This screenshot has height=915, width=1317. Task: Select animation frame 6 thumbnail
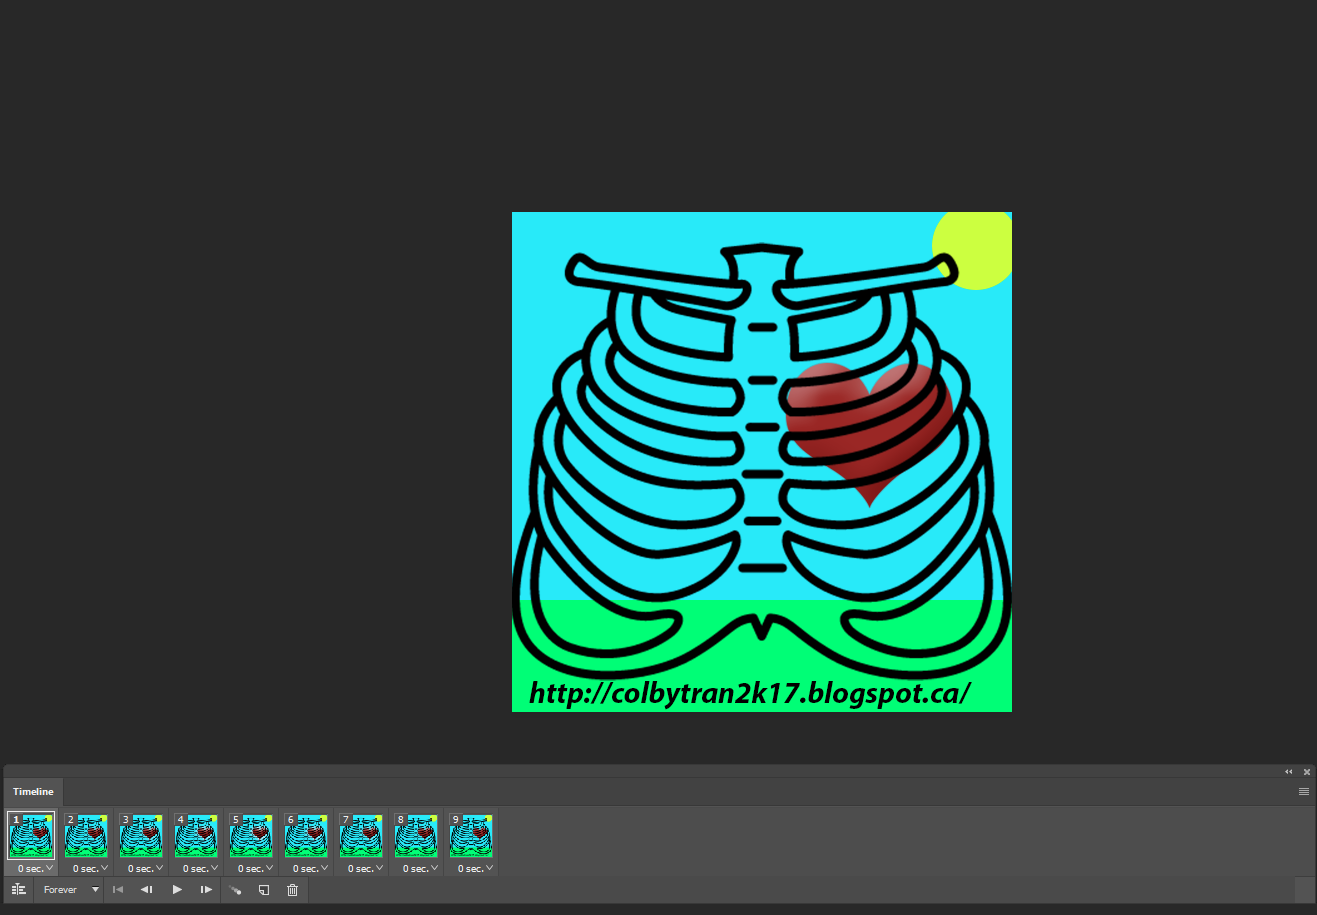pos(306,835)
